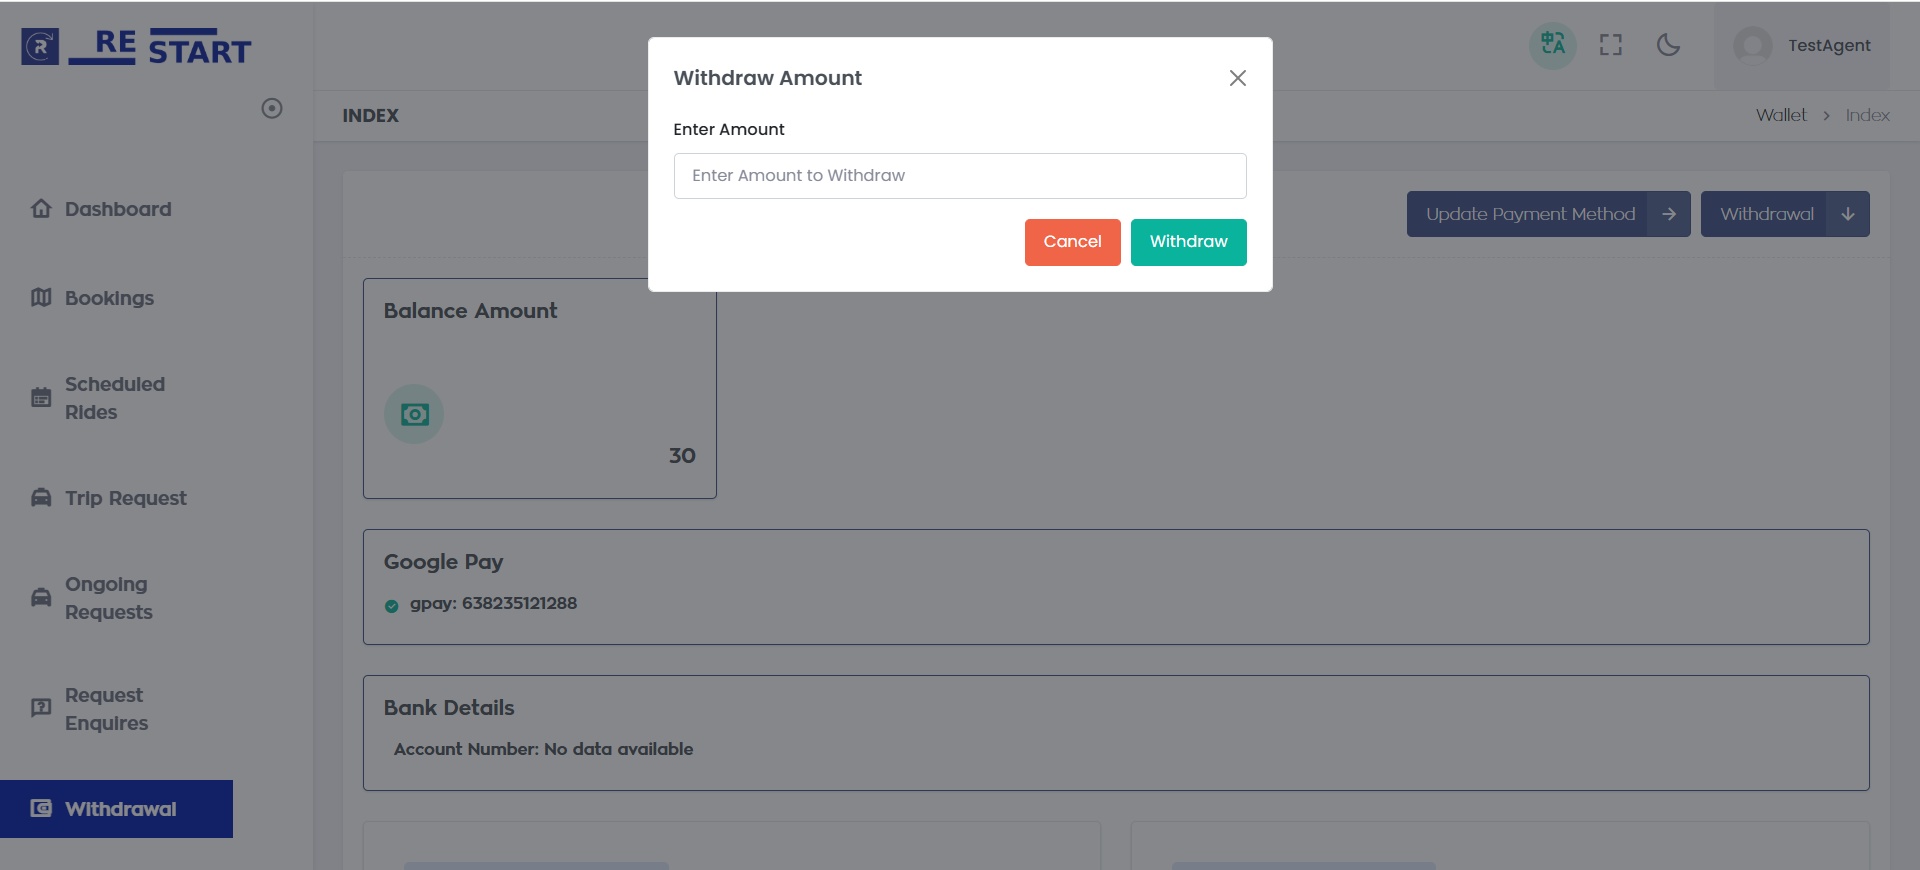Switch to dark mode moon icon
This screenshot has height=870, width=1920.
[1668, 45]
